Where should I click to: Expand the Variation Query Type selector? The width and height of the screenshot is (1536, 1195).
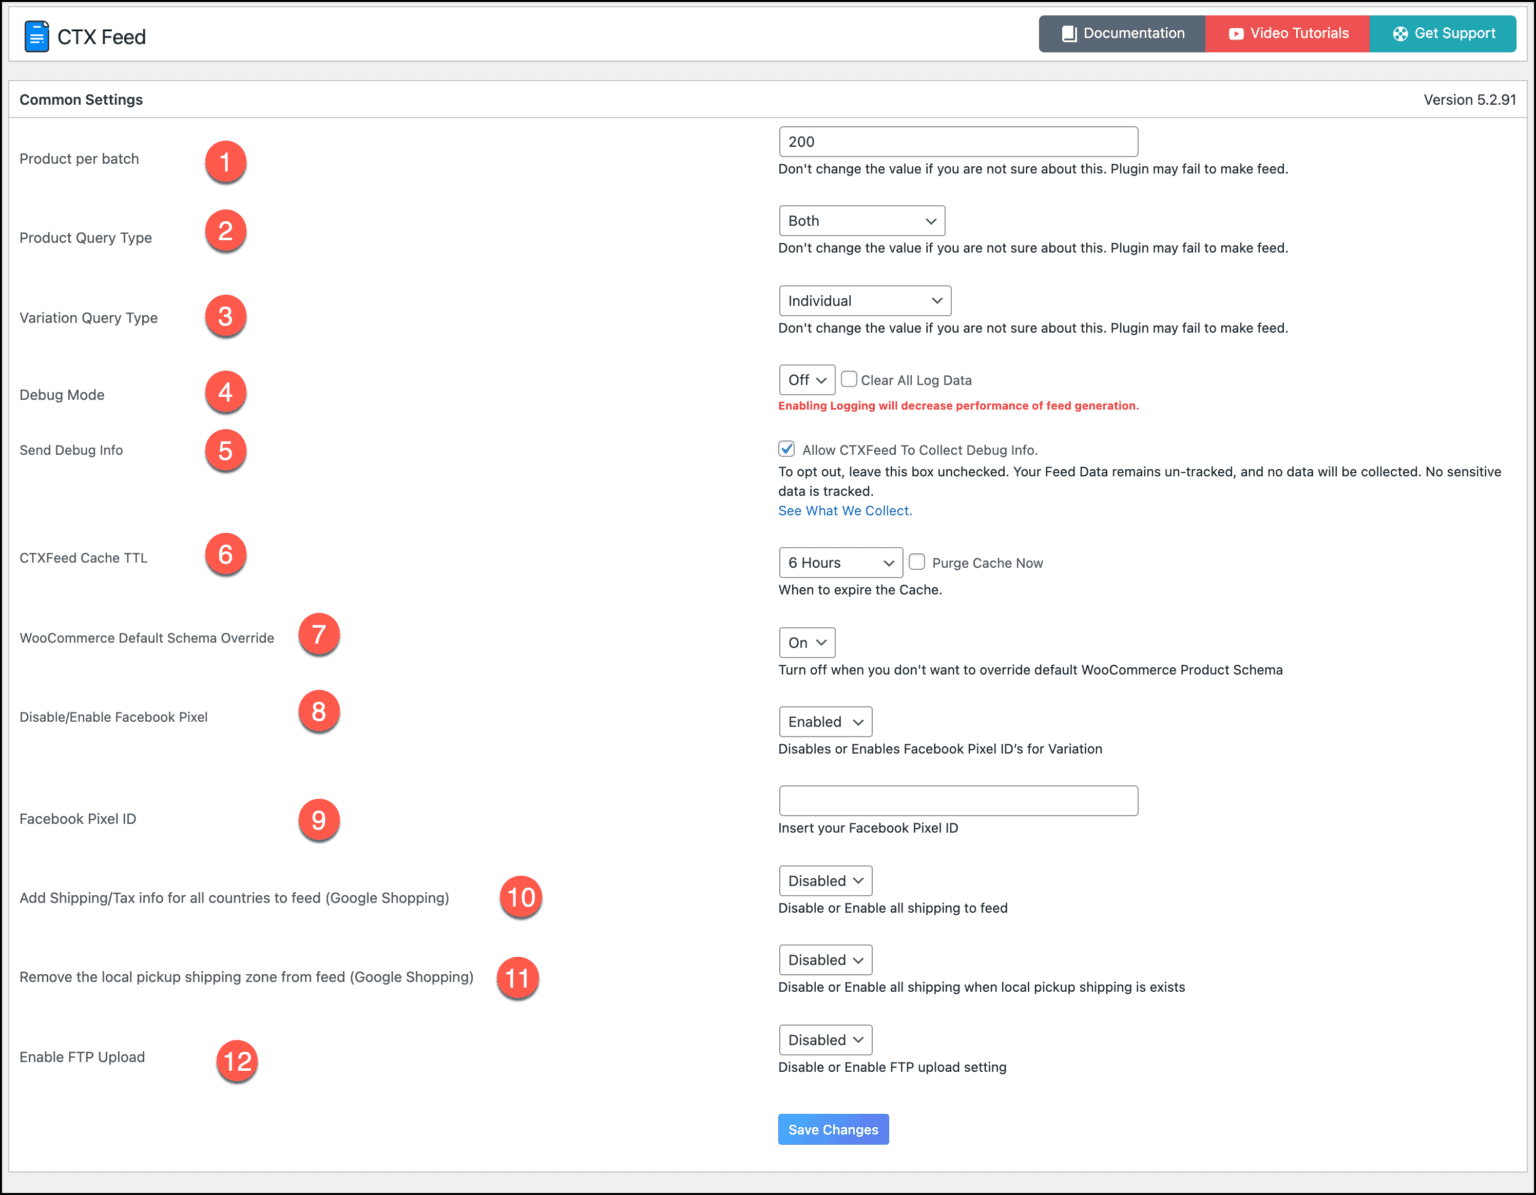(864, 300)
